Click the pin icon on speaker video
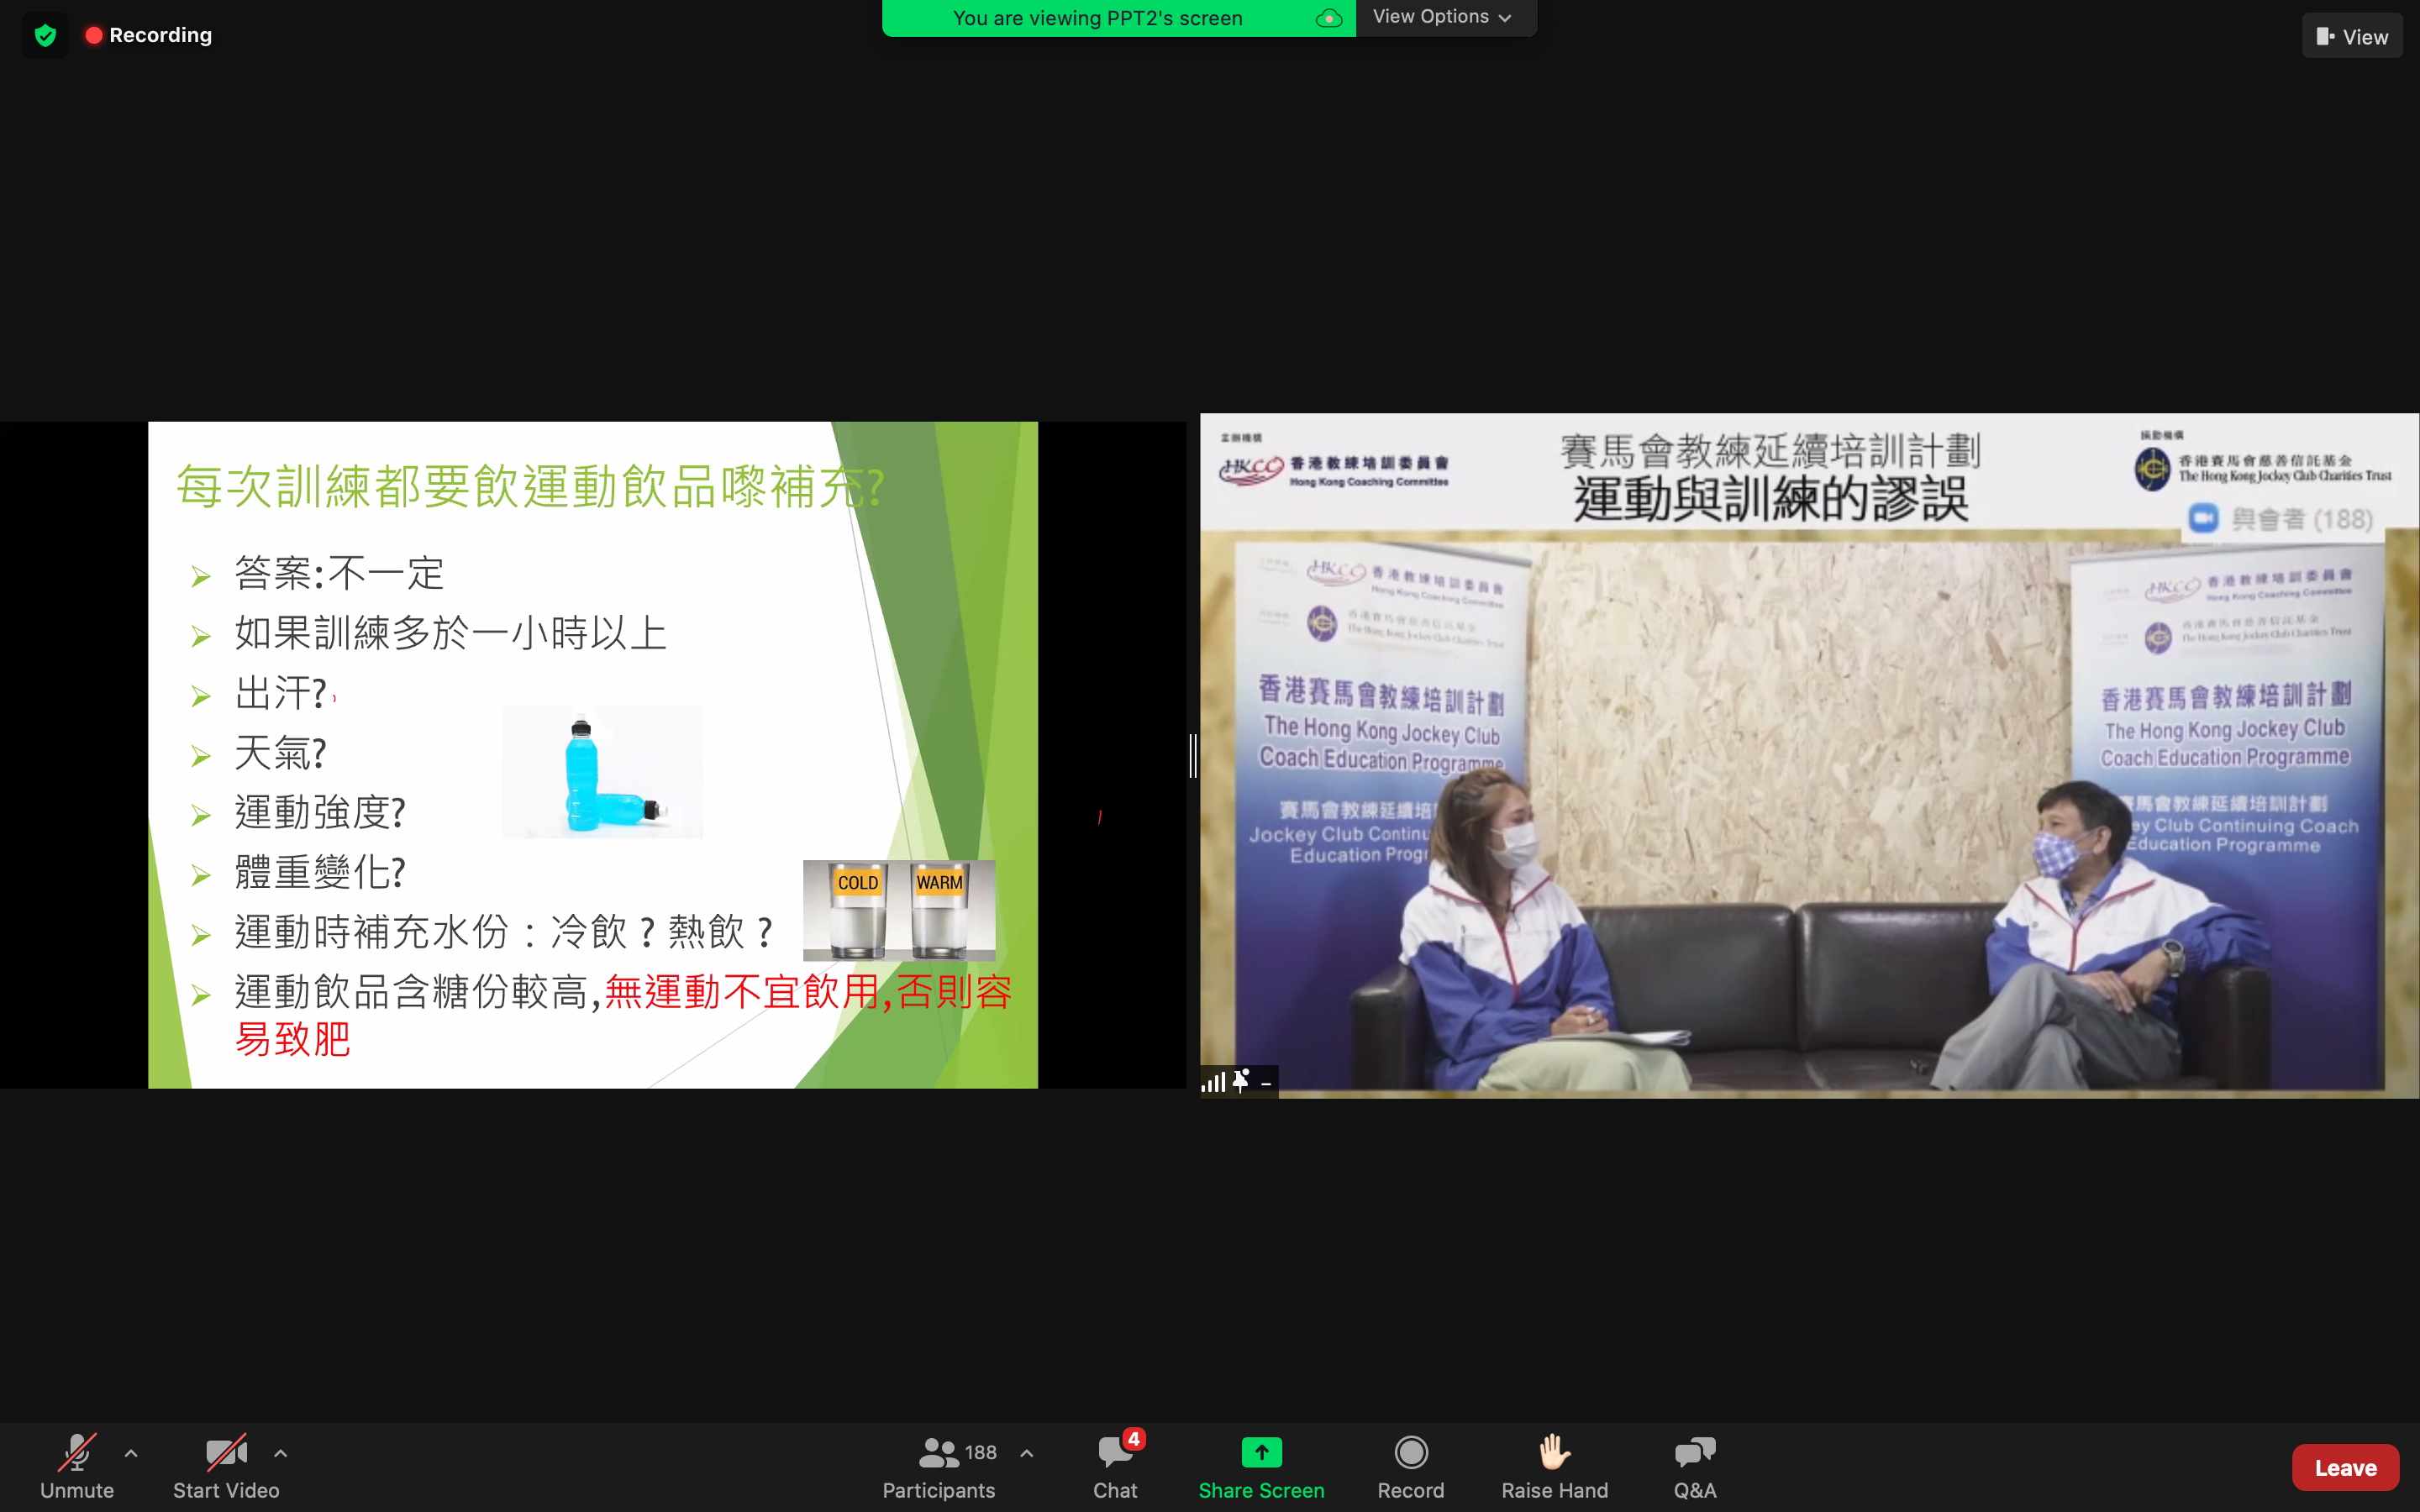Viewport: 2420px width, 1512px height. point(1241,1081)
